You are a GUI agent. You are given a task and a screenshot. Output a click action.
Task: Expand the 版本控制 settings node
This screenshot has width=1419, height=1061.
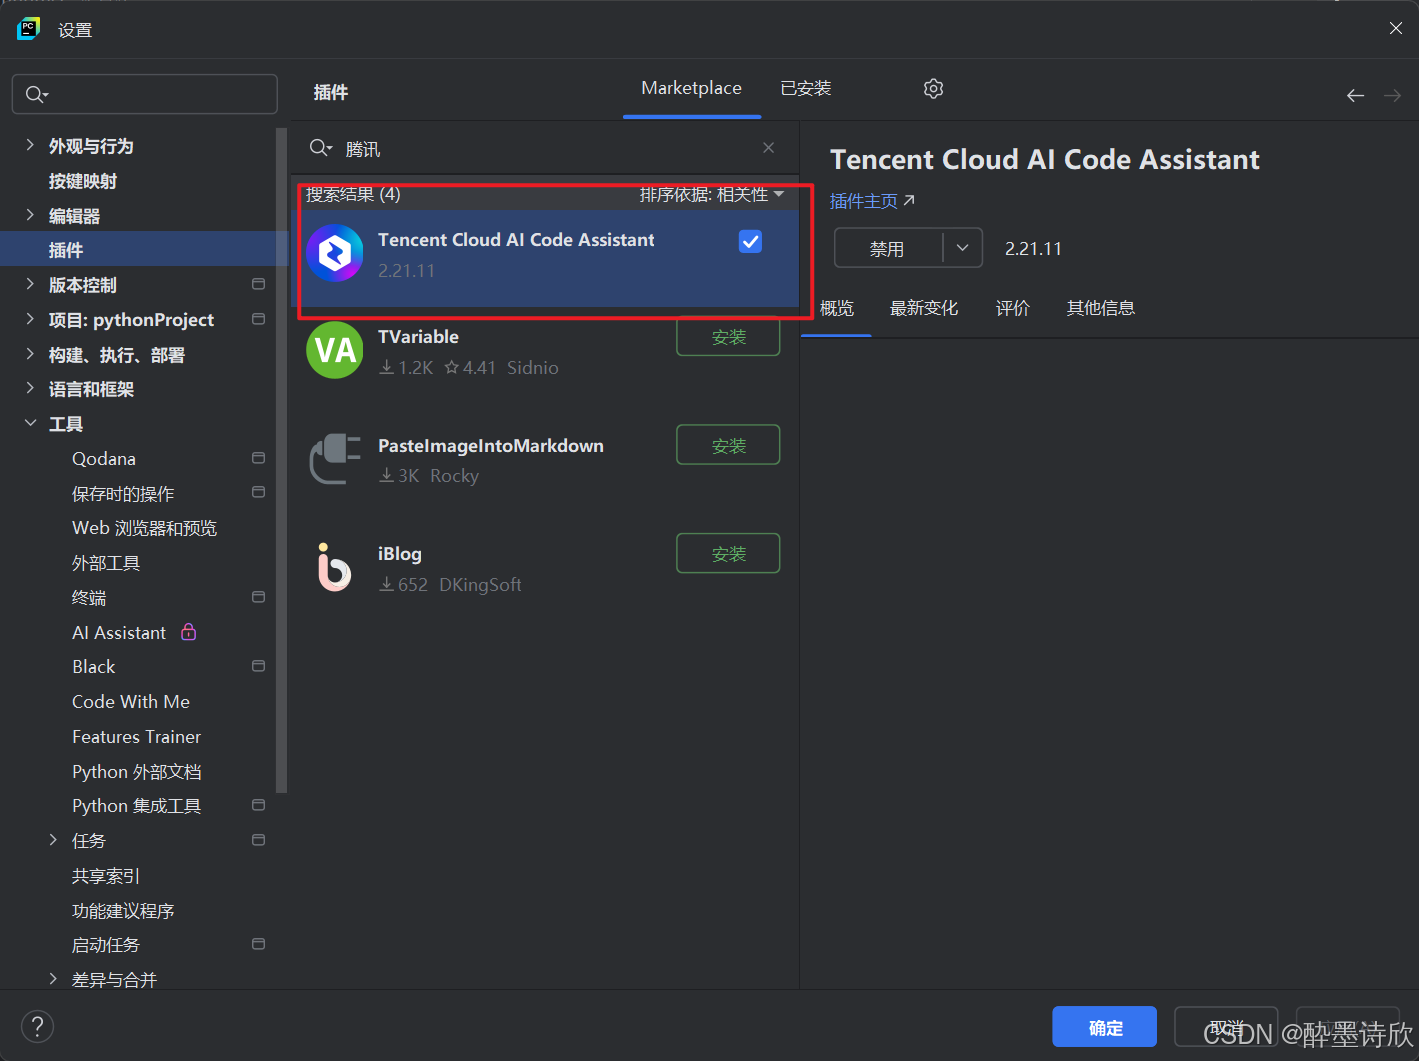[x=30, y=284]
